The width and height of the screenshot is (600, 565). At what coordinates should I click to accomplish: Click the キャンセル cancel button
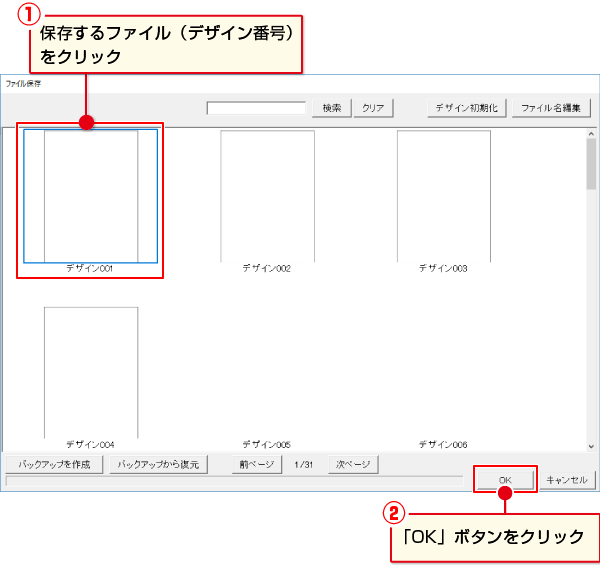pyautogui.click(x=567, y=480)
